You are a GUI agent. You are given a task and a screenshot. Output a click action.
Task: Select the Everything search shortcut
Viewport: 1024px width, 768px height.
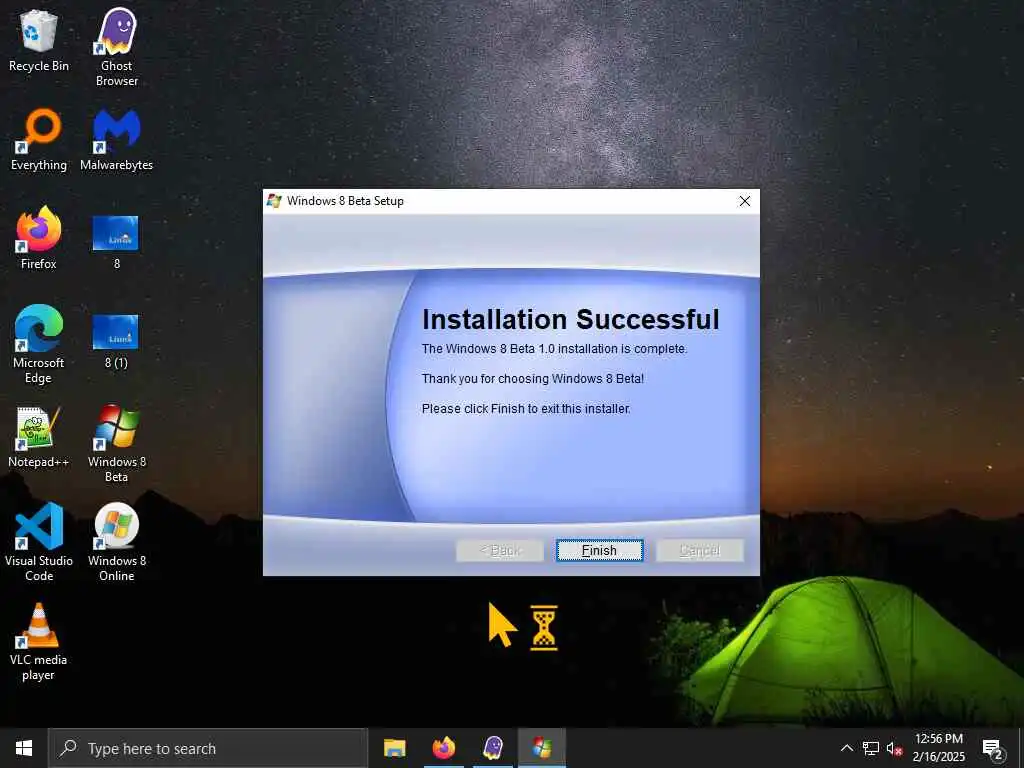pyautogui.click(x=39, y=140)
